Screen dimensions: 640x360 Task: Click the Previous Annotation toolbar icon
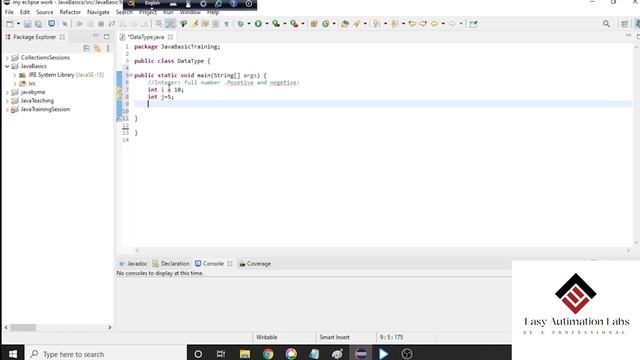tap(395, 24)
